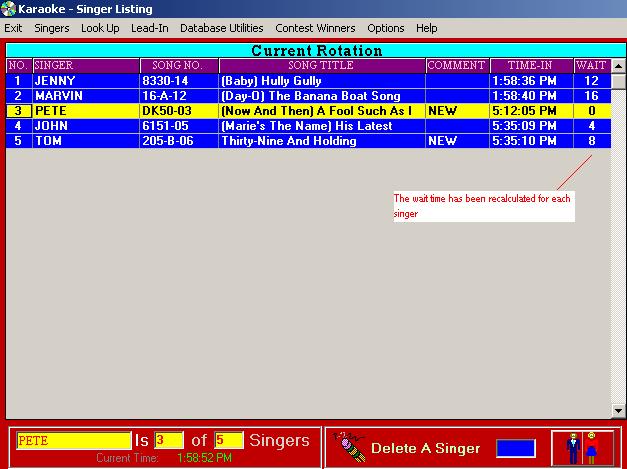Click wait value 0 for PETE
Viewport: 627px width, 469px height.
click(591, 111)
